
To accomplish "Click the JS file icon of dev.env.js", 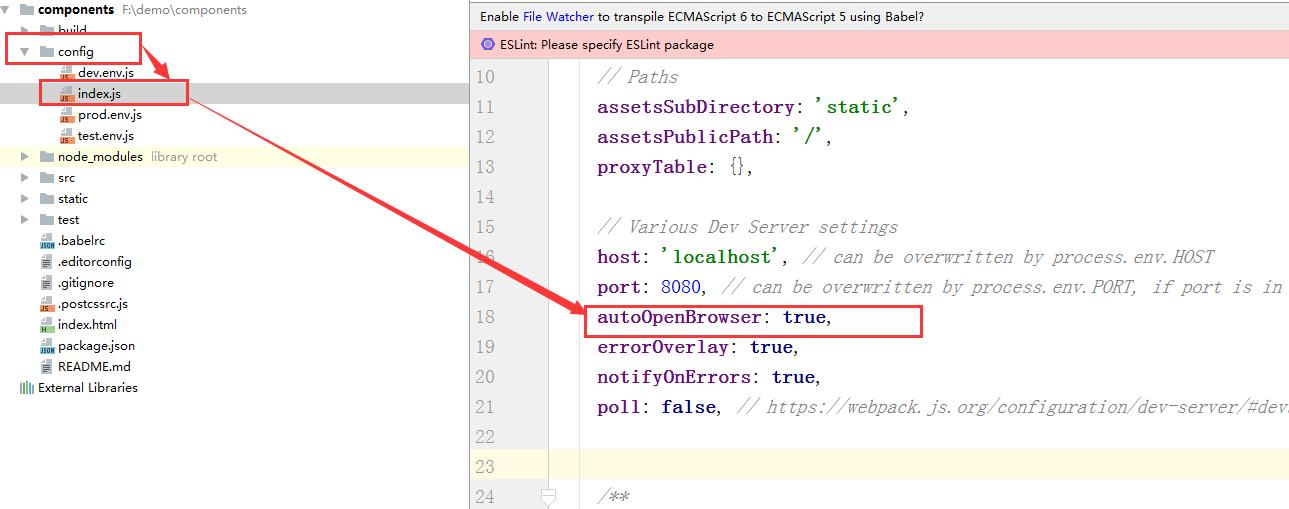I will pyautogui.click(x=67, y=73).
